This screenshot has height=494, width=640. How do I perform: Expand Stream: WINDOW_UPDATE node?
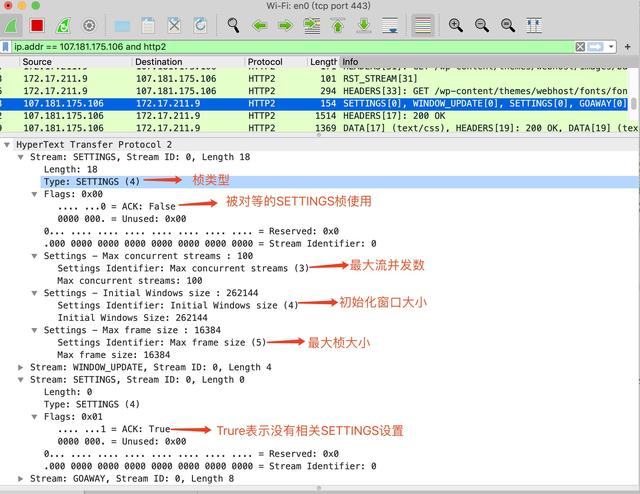20,367
